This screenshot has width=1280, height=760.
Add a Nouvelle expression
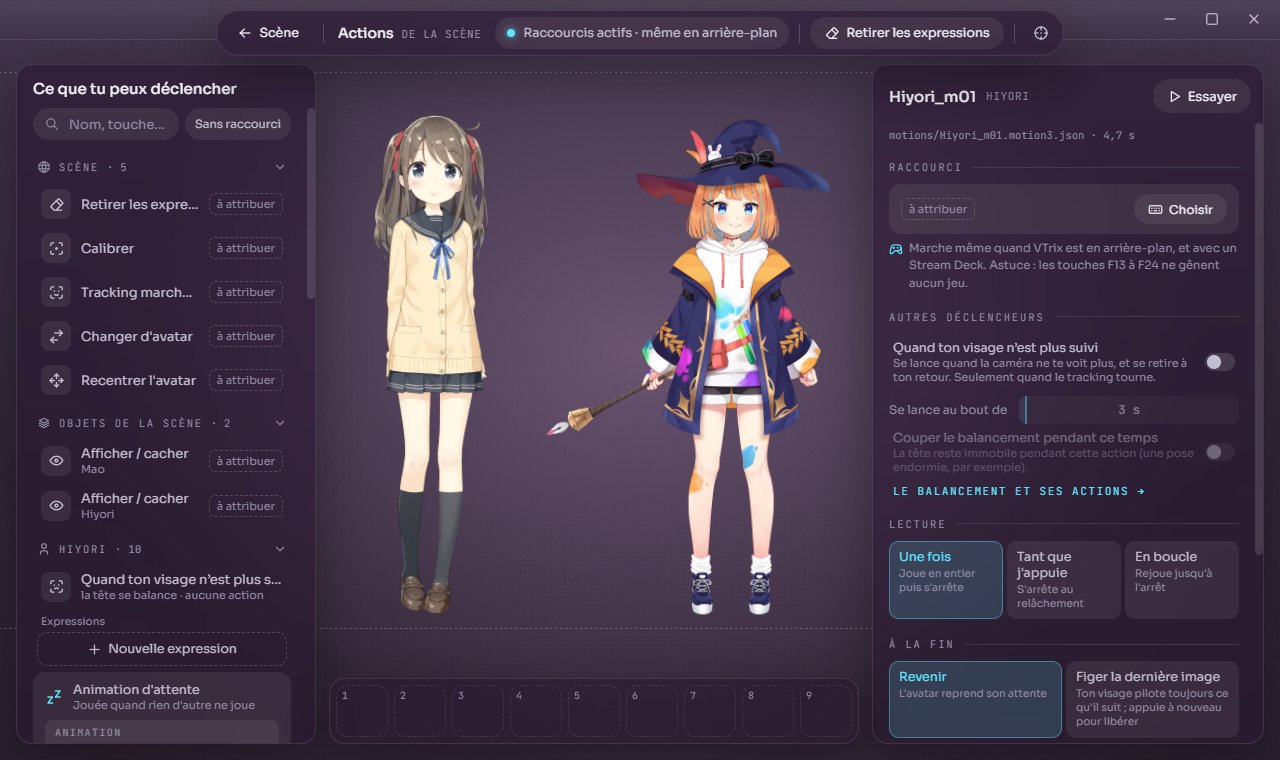(x=162, y=649)
